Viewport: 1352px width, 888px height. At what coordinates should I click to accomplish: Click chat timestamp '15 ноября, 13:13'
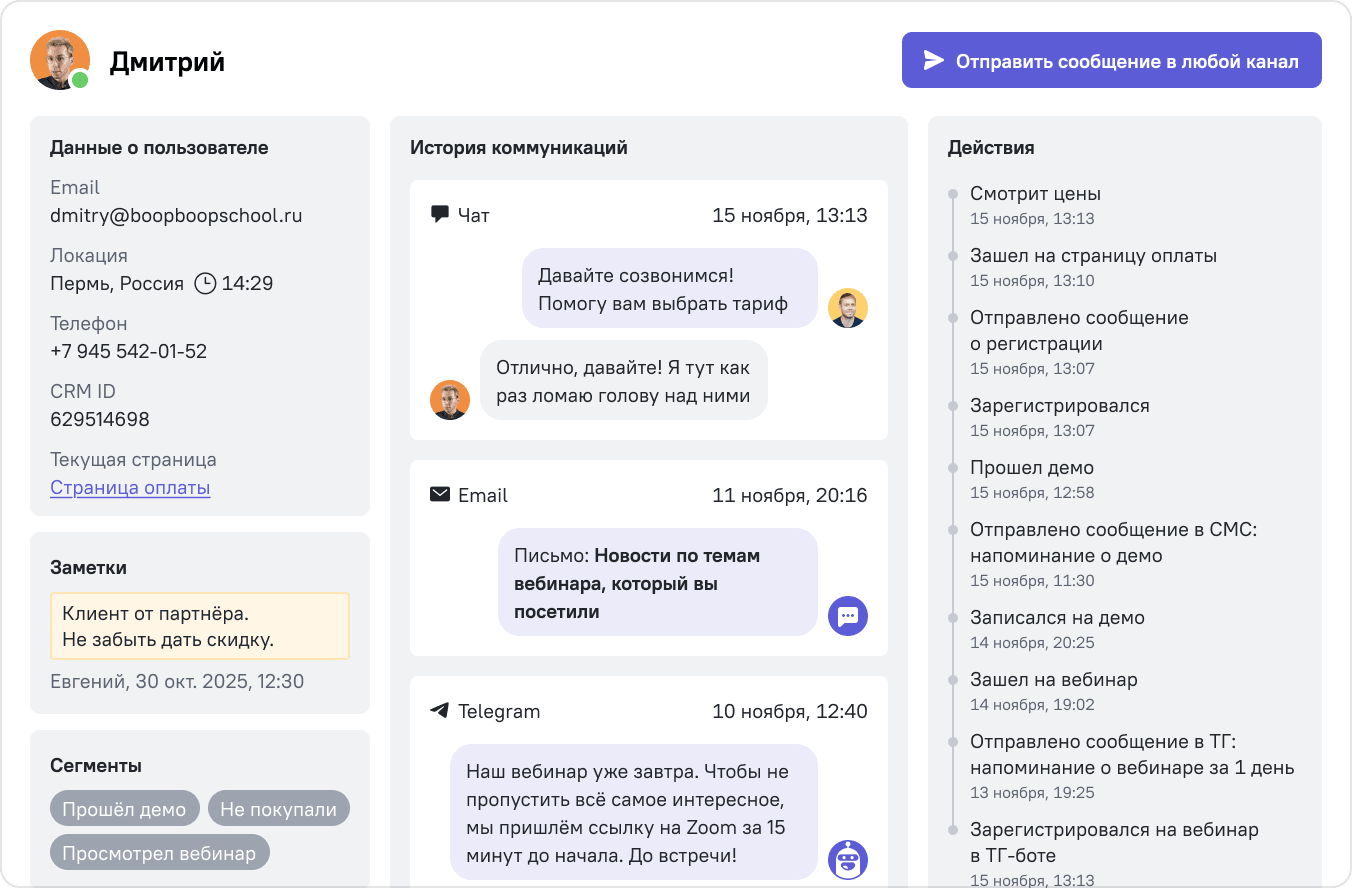coord(790,215)
